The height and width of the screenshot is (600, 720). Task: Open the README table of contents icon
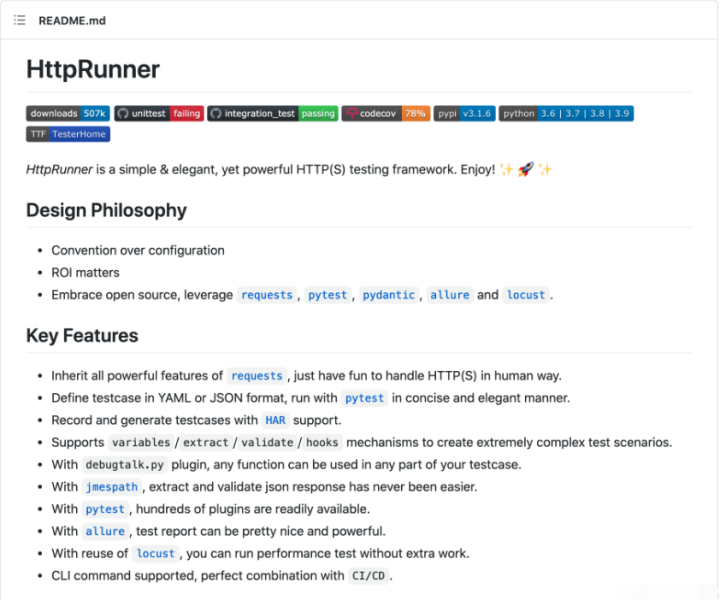(20, 20)
